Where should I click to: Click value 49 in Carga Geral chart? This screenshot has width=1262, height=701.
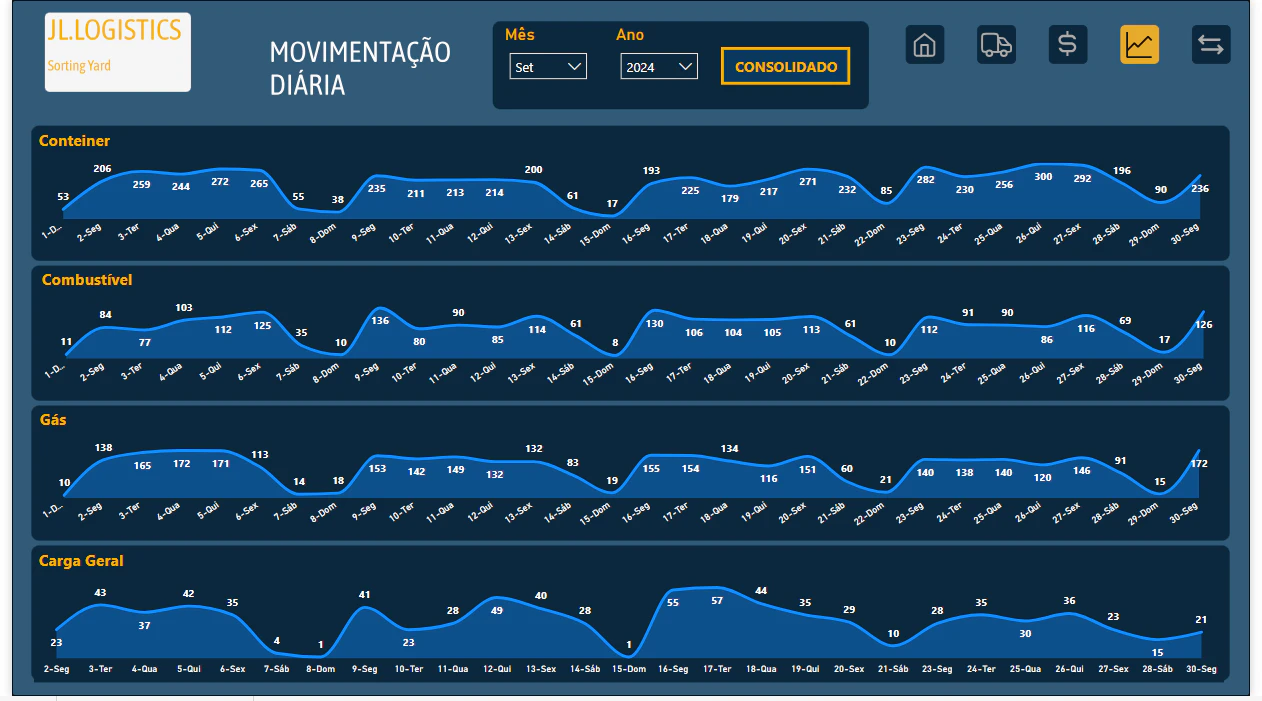(x=497, y=610)
